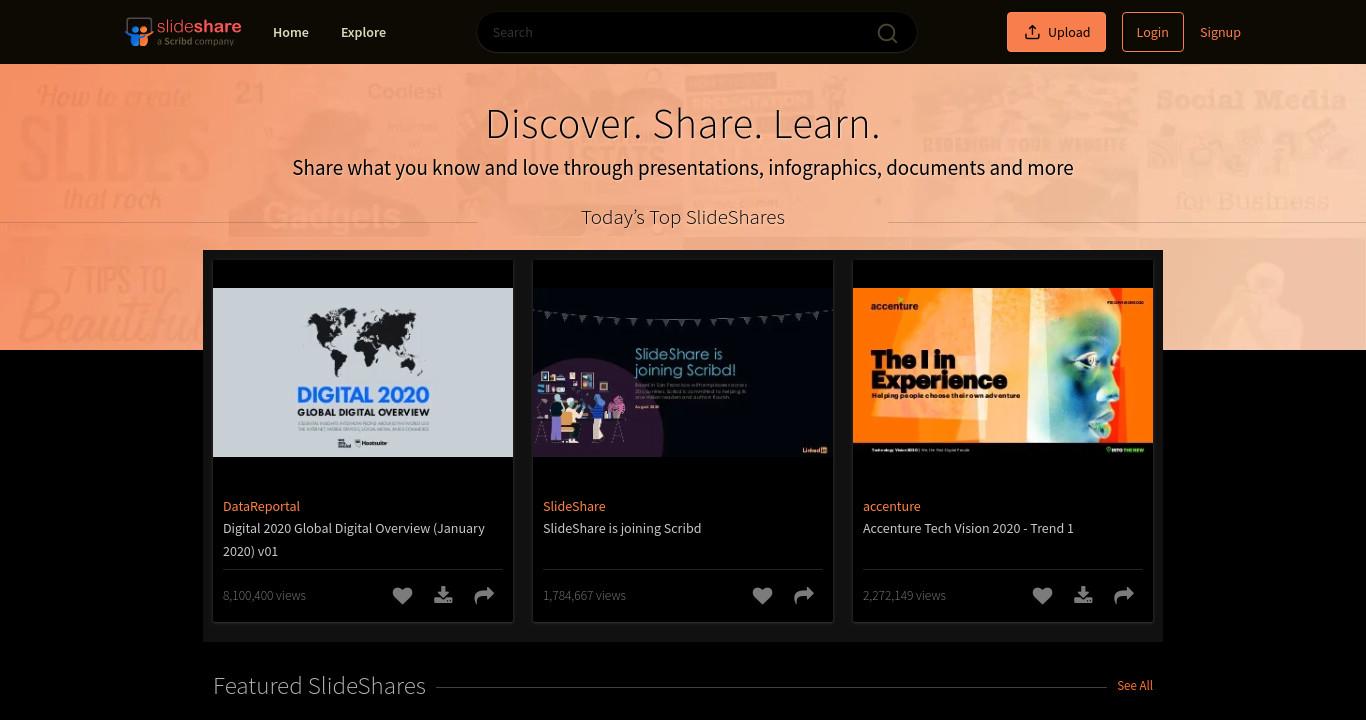The height and width of the screenshot is (720, 1366).
Task: Download the Digital 2020 Global Digital Overview slideshow
Action: tap(443, 595)
